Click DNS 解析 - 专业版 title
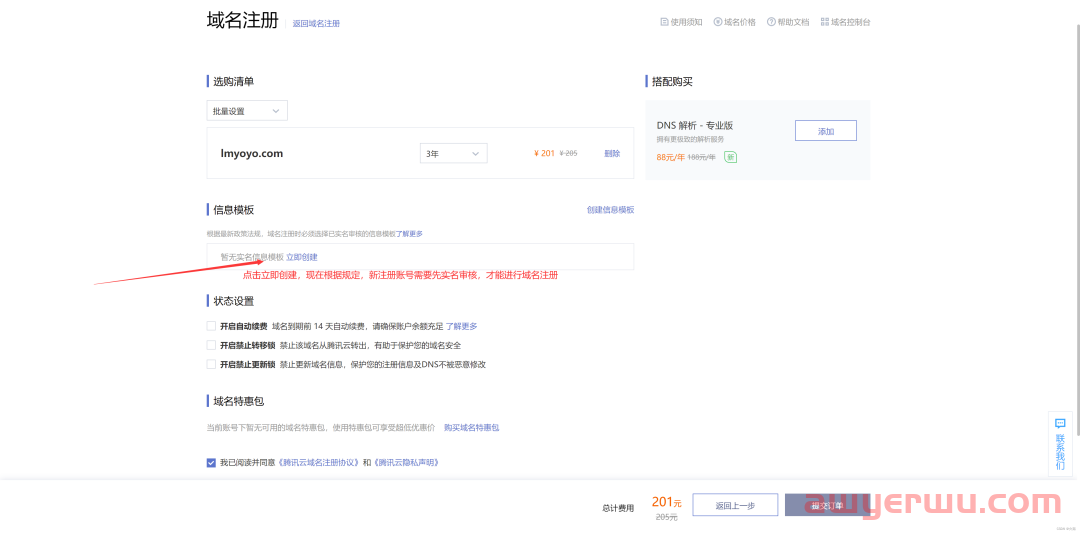 tap(694, 125)
